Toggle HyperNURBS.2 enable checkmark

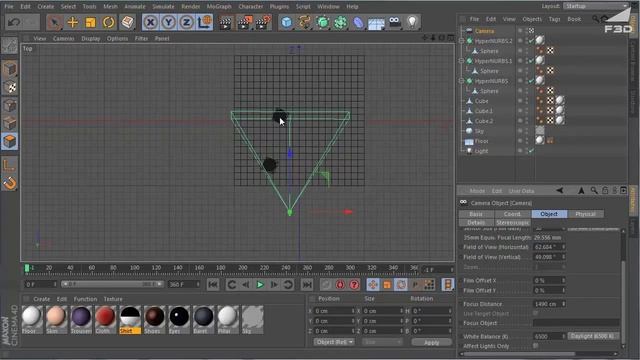(x=531, y=41)
